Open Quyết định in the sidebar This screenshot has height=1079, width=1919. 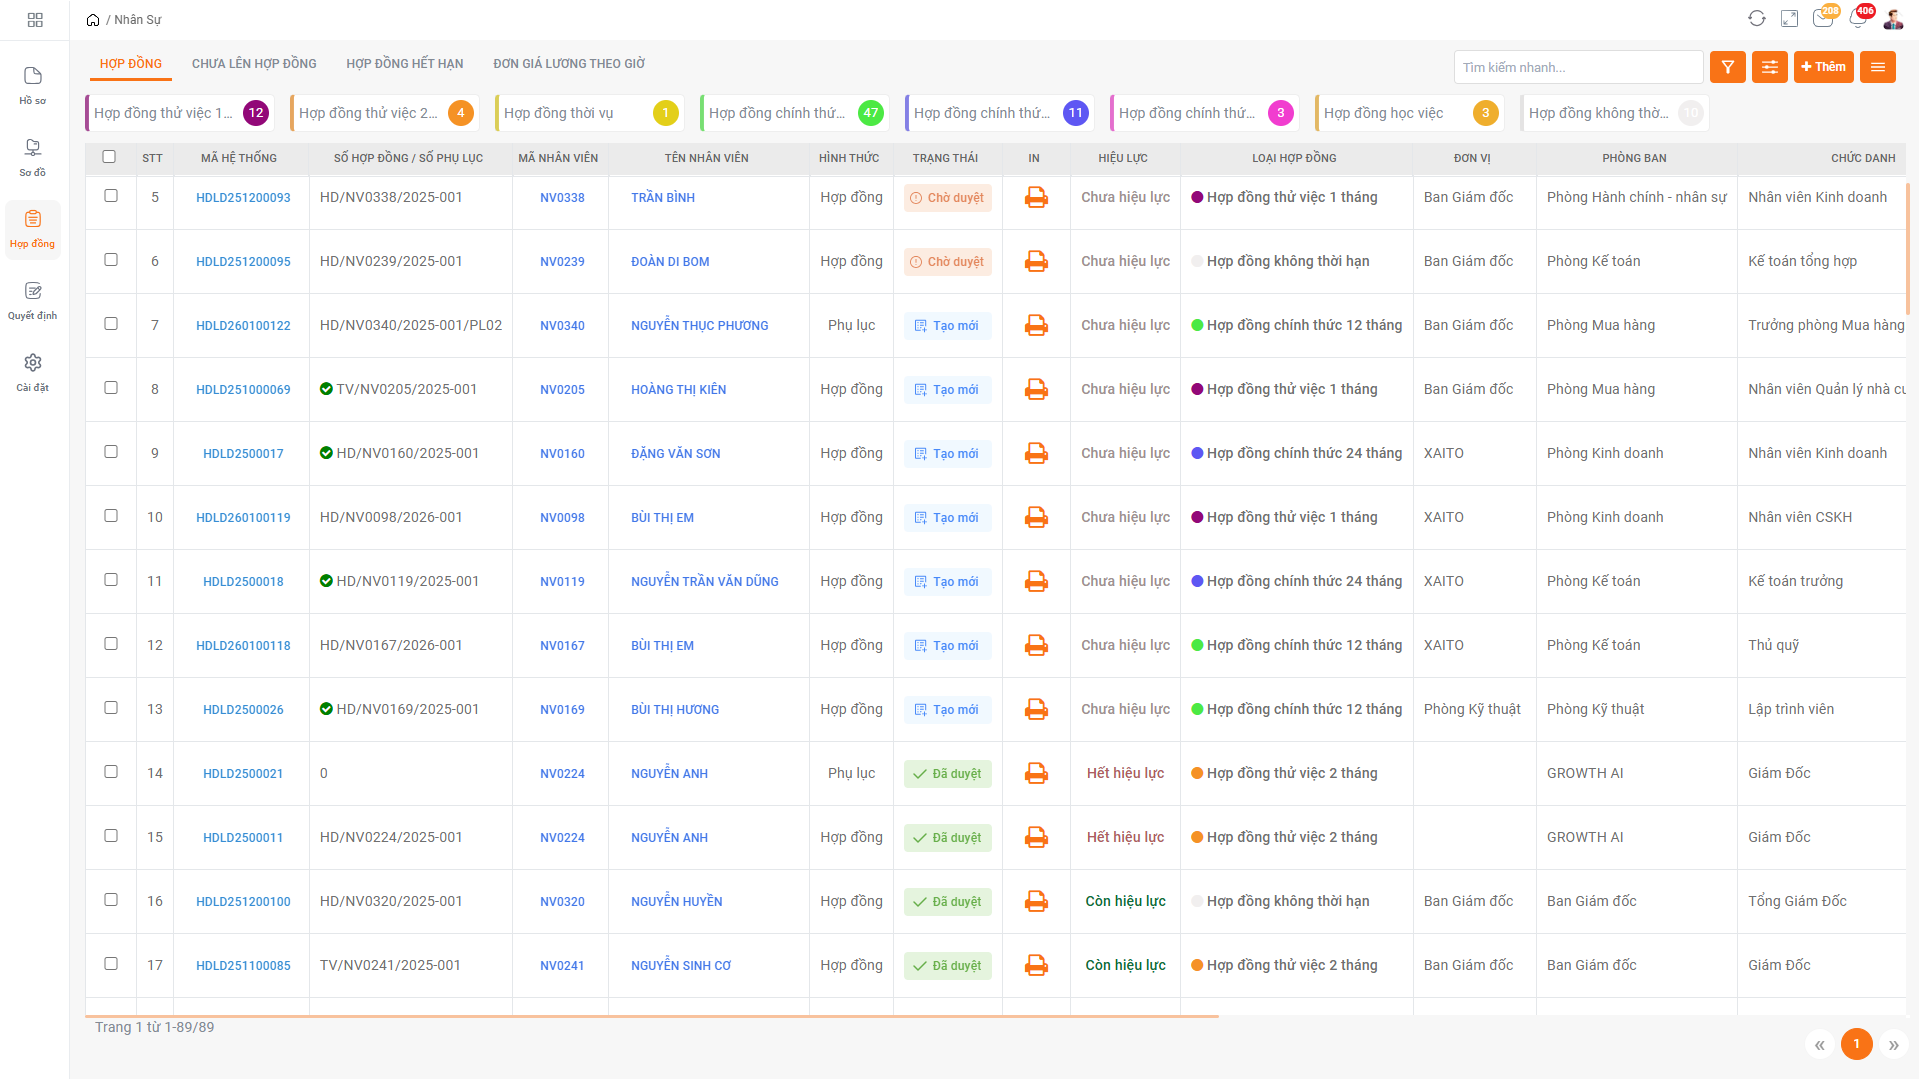tap(33, 300)
